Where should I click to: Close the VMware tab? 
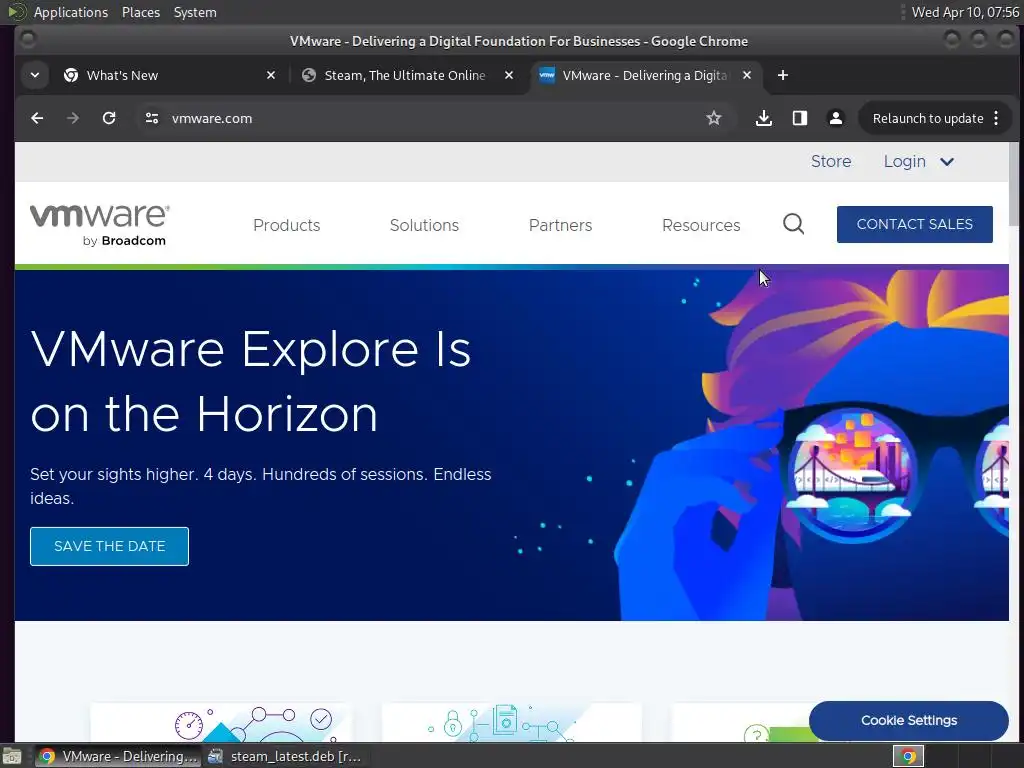pos(747,75)
